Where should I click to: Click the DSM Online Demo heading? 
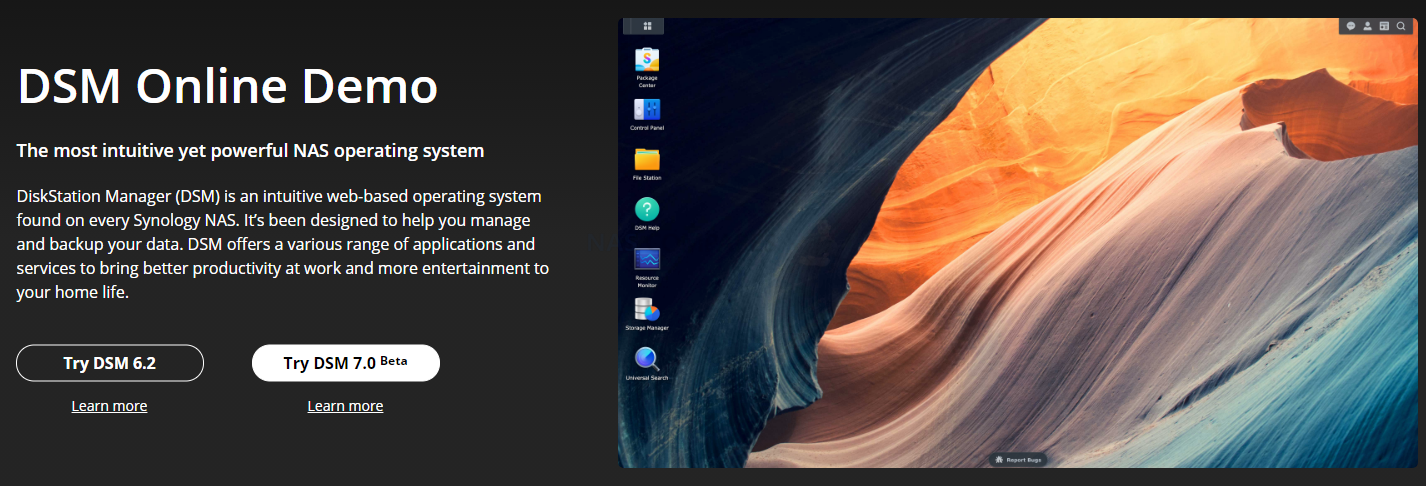[x=228, y=86]
